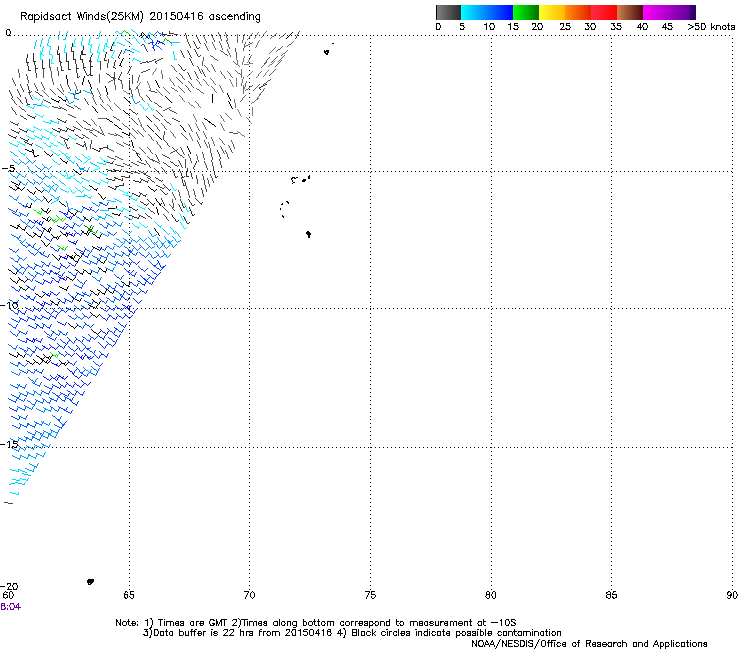Click the red 30-35 knots color segment

[604, 12]
